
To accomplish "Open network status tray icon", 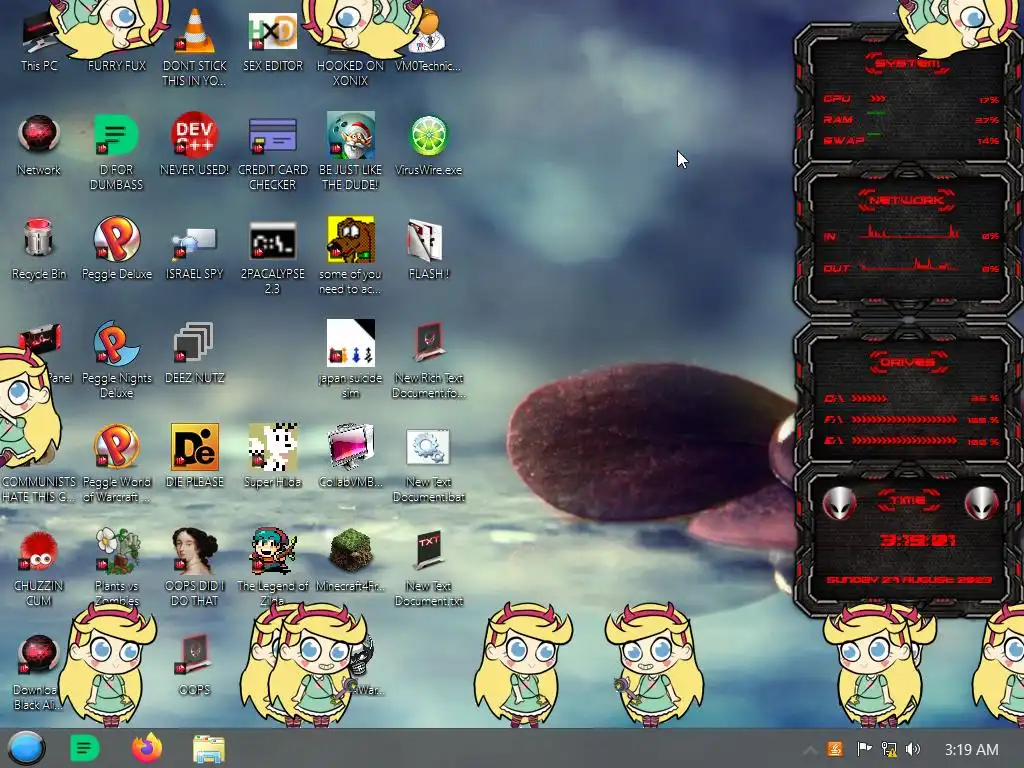I will [889, 749].
